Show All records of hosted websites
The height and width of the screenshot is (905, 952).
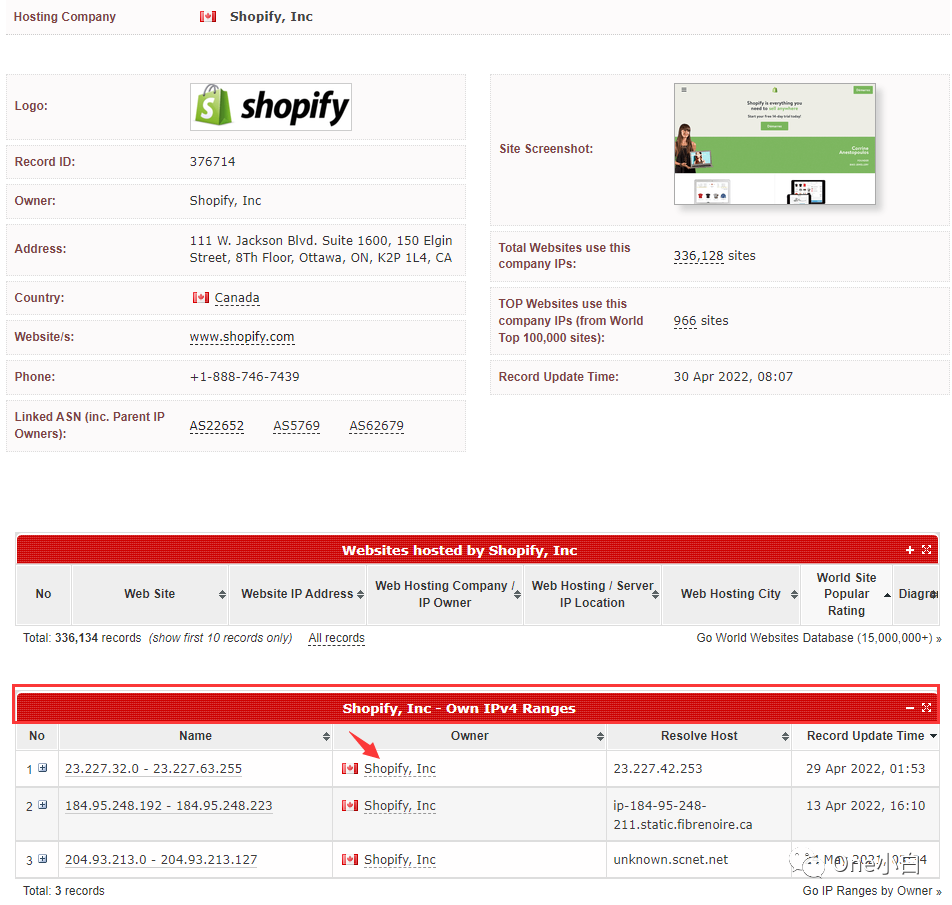336,638
